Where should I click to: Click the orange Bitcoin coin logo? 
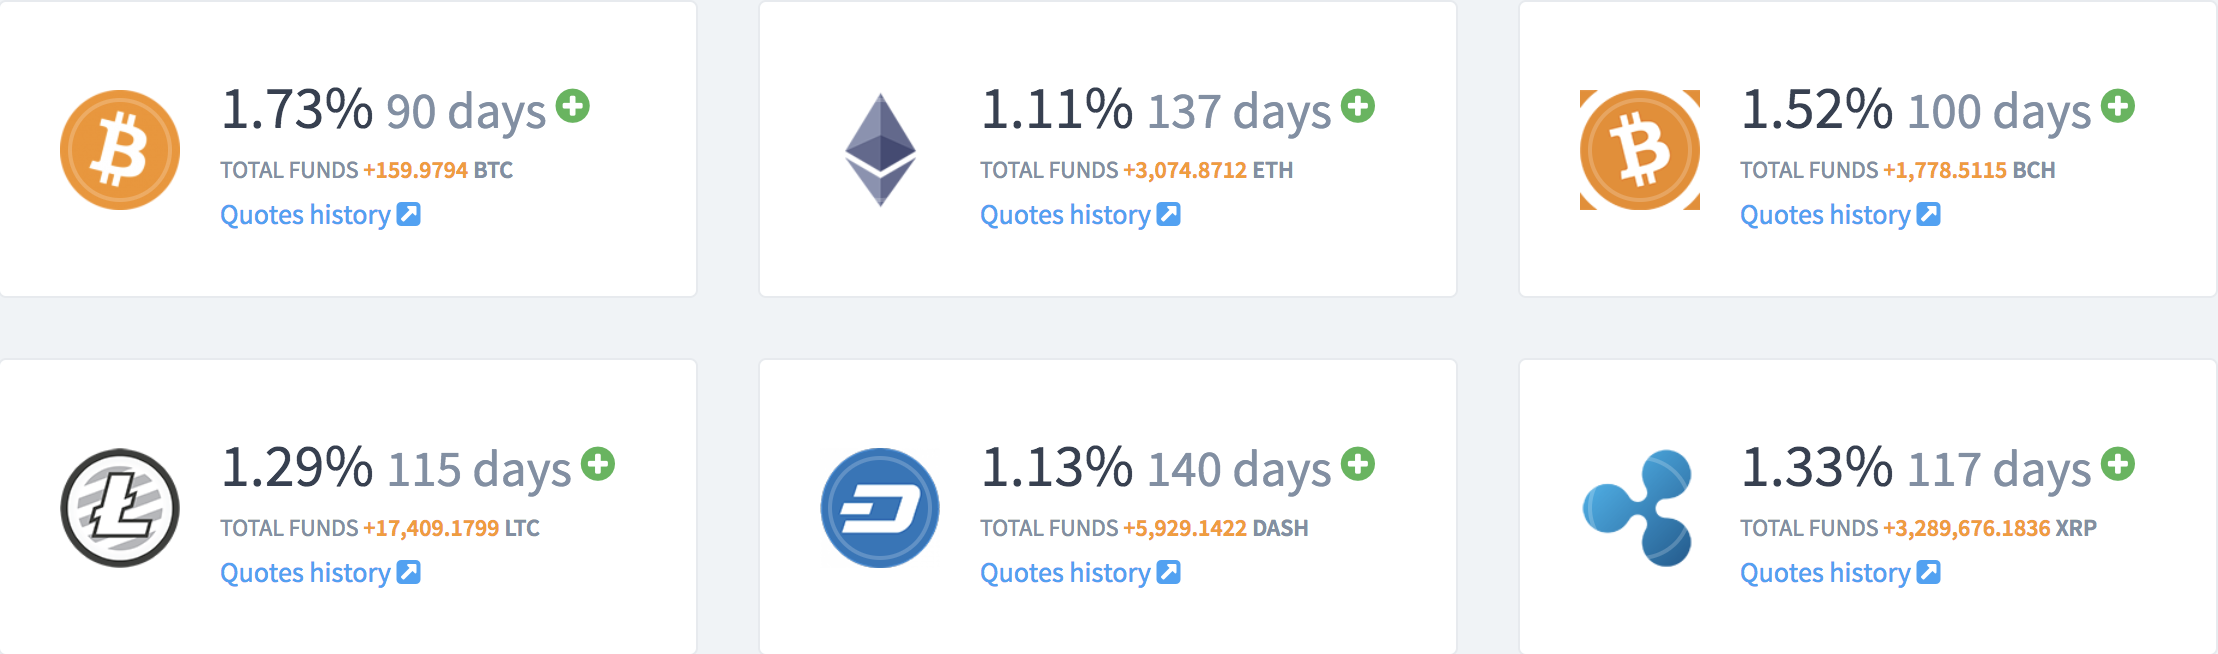click(120, 150)
